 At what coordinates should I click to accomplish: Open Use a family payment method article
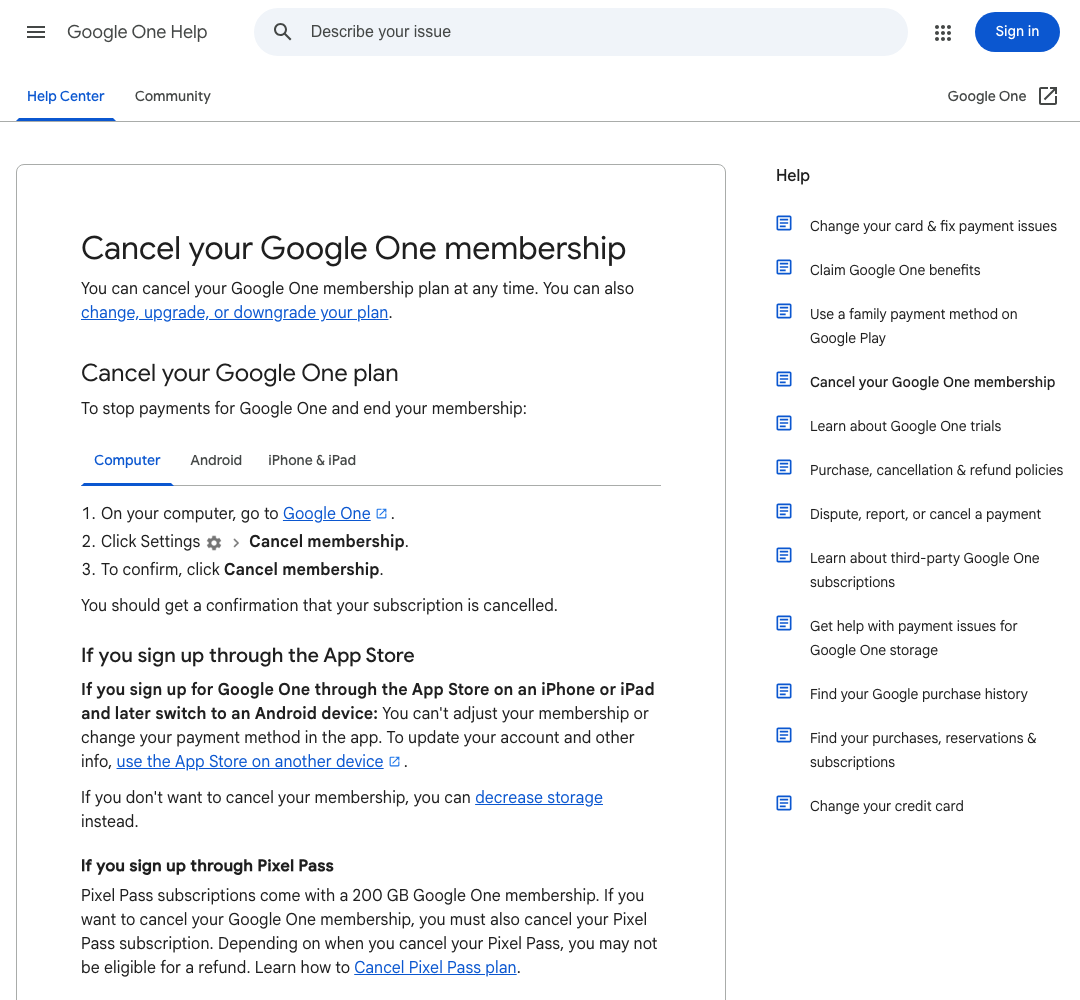[x=913, y=326]
